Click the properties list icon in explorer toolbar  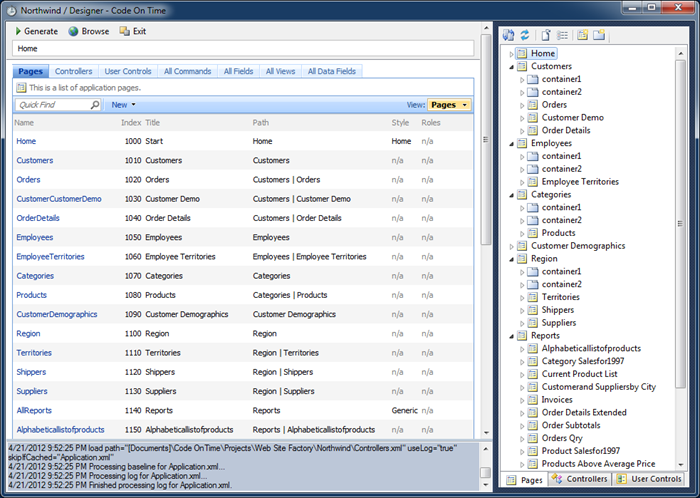(562, 35)
